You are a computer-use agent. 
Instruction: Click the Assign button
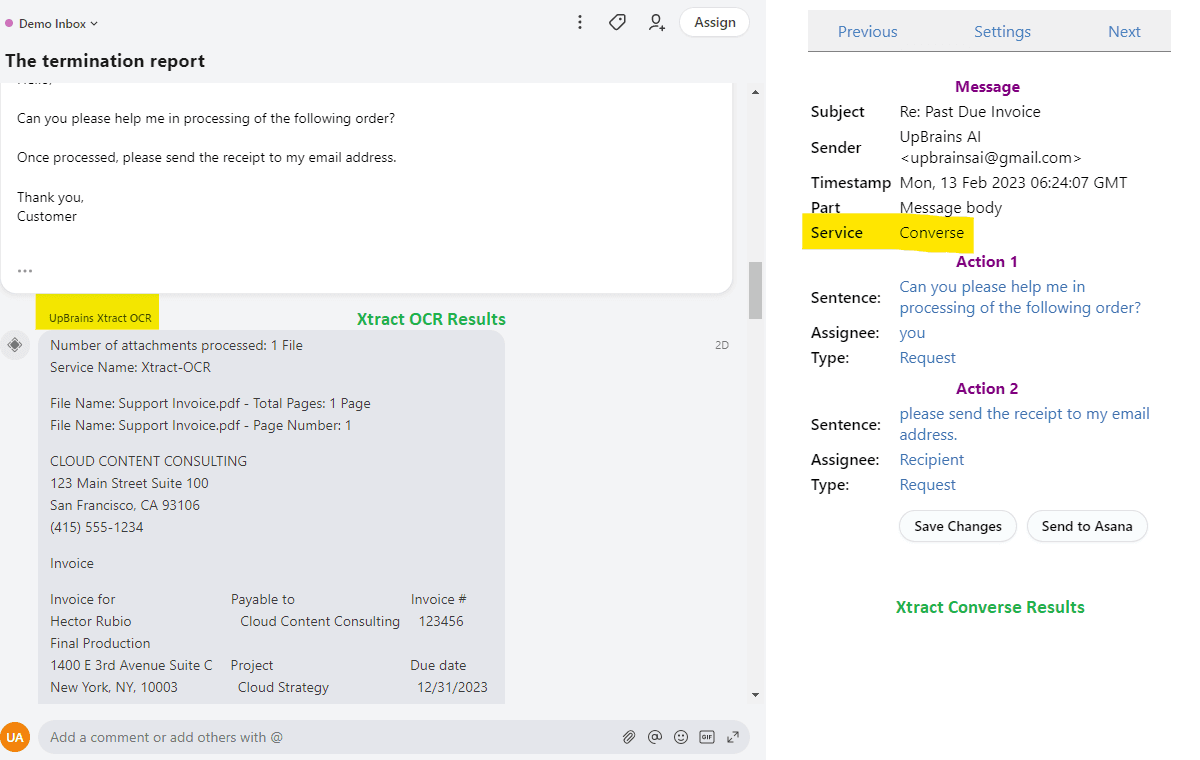click(x=715, y=22)
